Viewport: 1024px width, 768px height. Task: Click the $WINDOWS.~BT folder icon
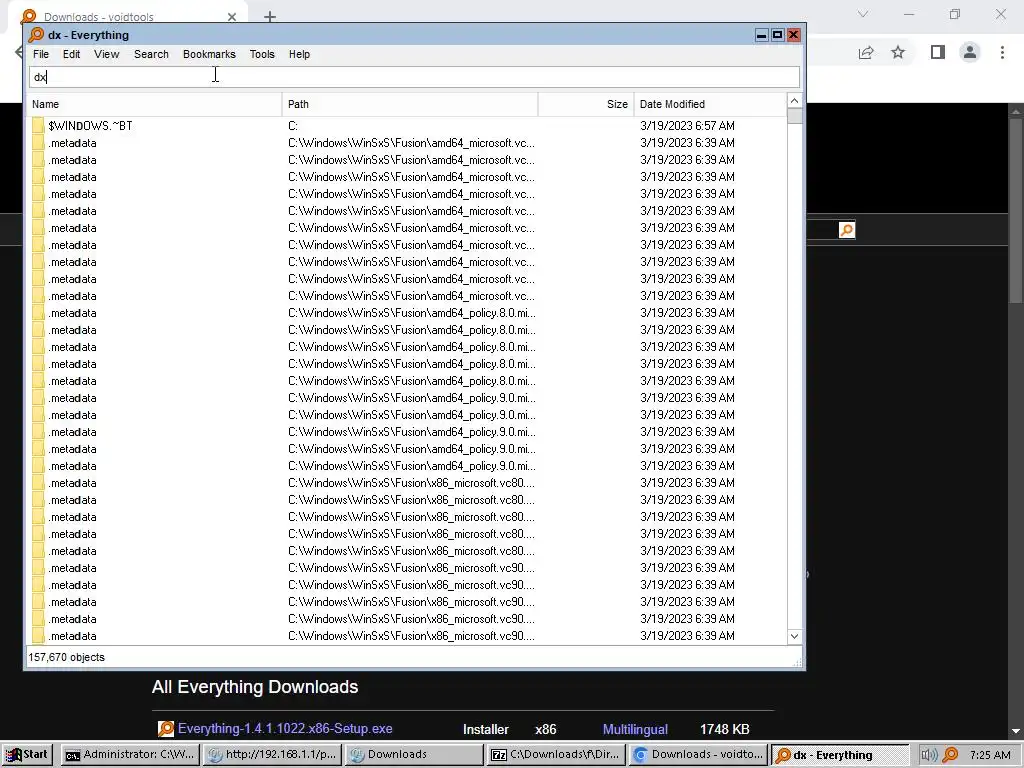[x=38, y=125]
